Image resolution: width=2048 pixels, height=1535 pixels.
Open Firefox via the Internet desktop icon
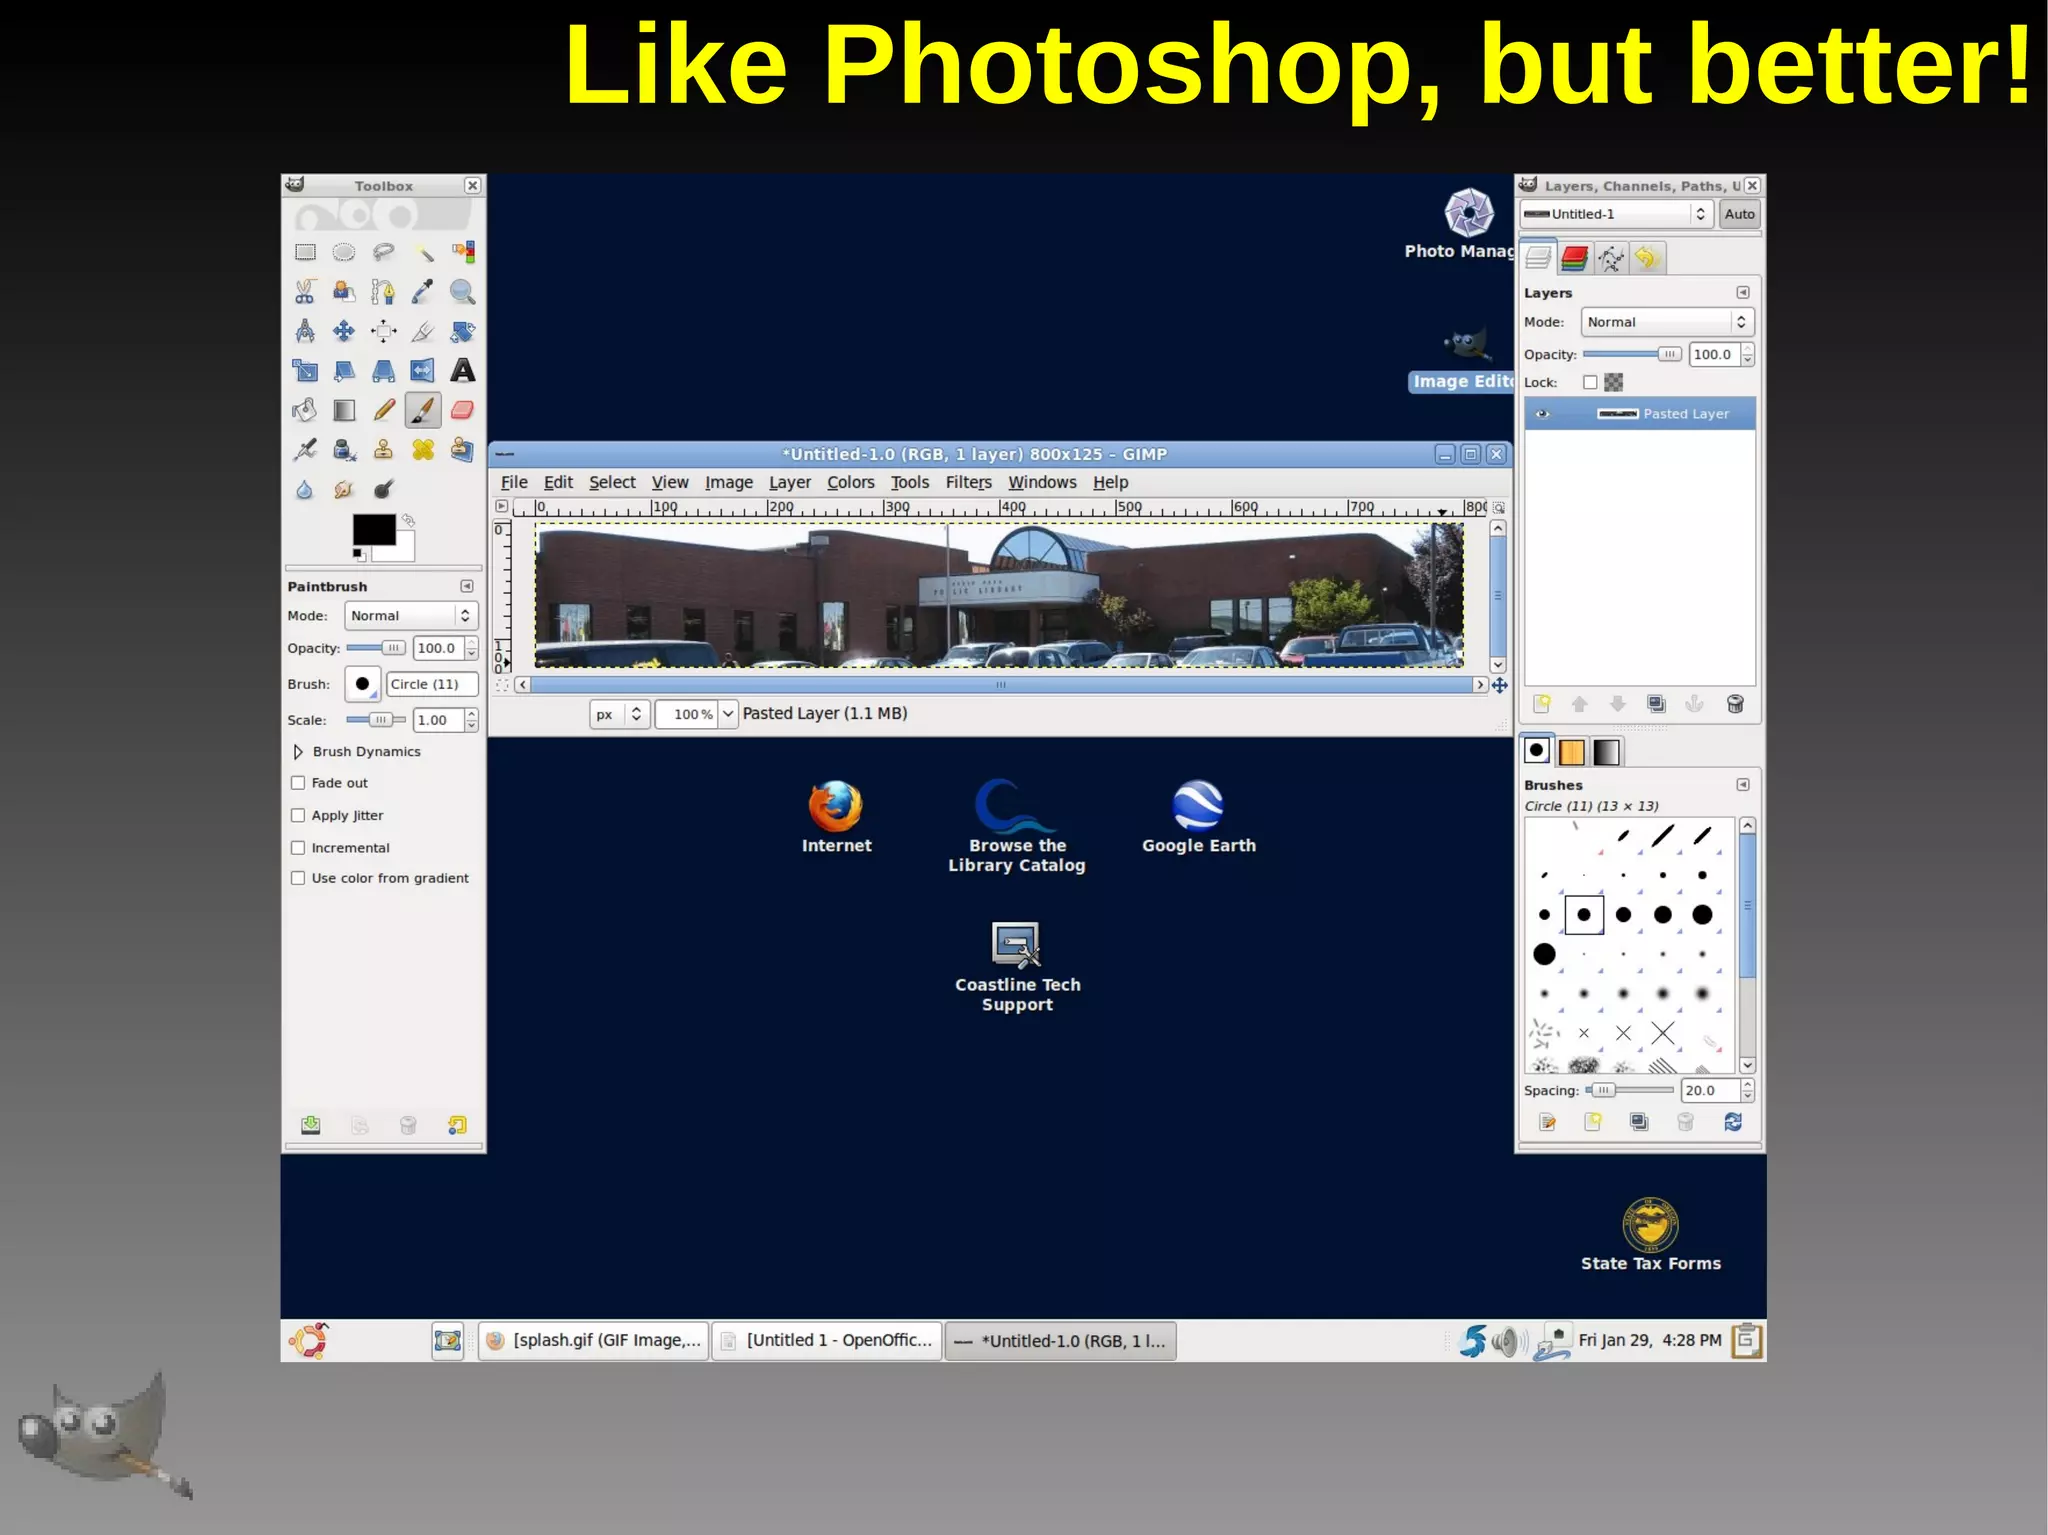point(835,807)
